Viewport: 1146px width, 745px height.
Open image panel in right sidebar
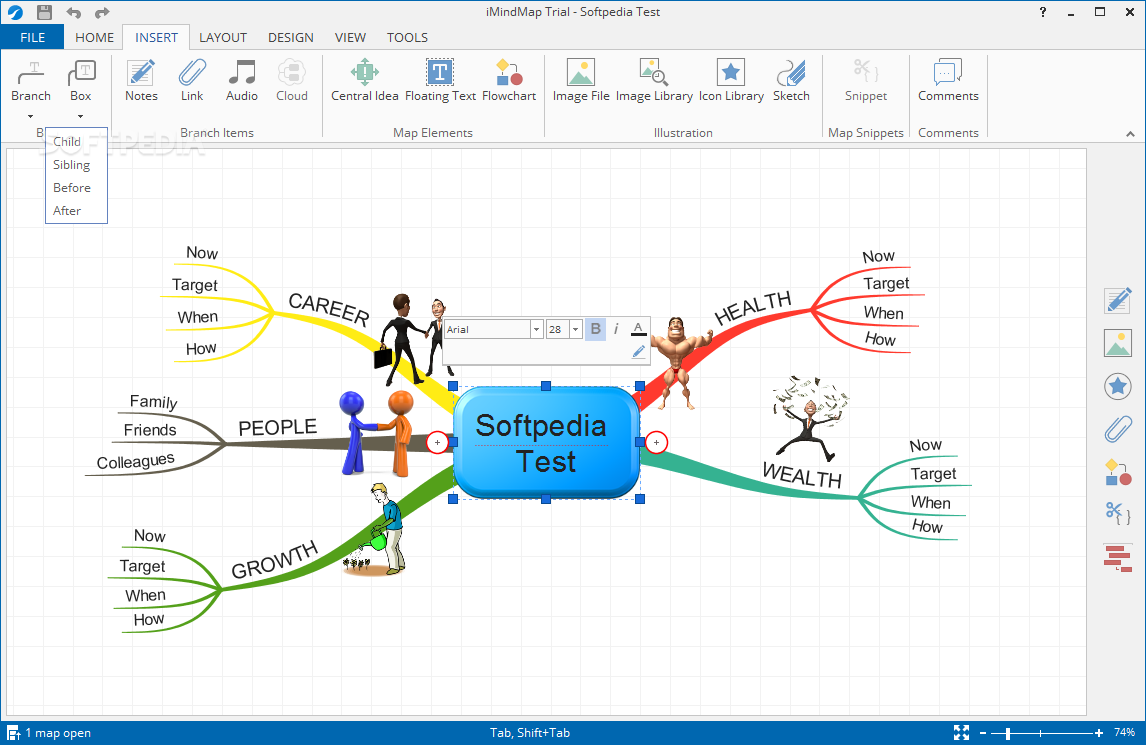pos(1117,343)
